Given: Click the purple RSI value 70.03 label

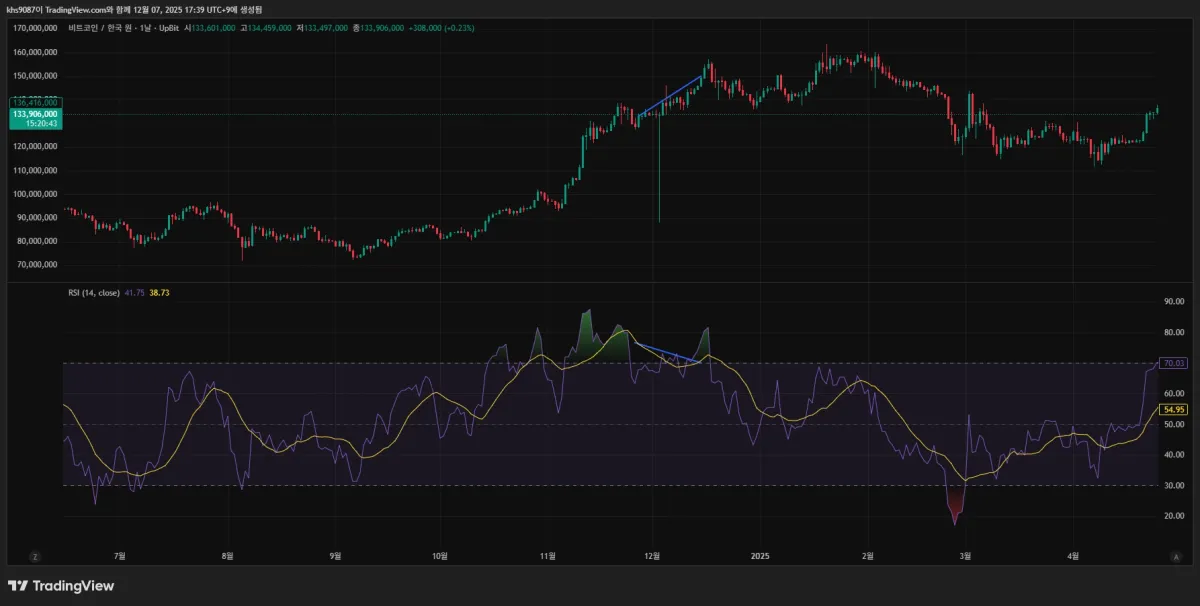Looking at the screenshot, I should coord(1173,363).
